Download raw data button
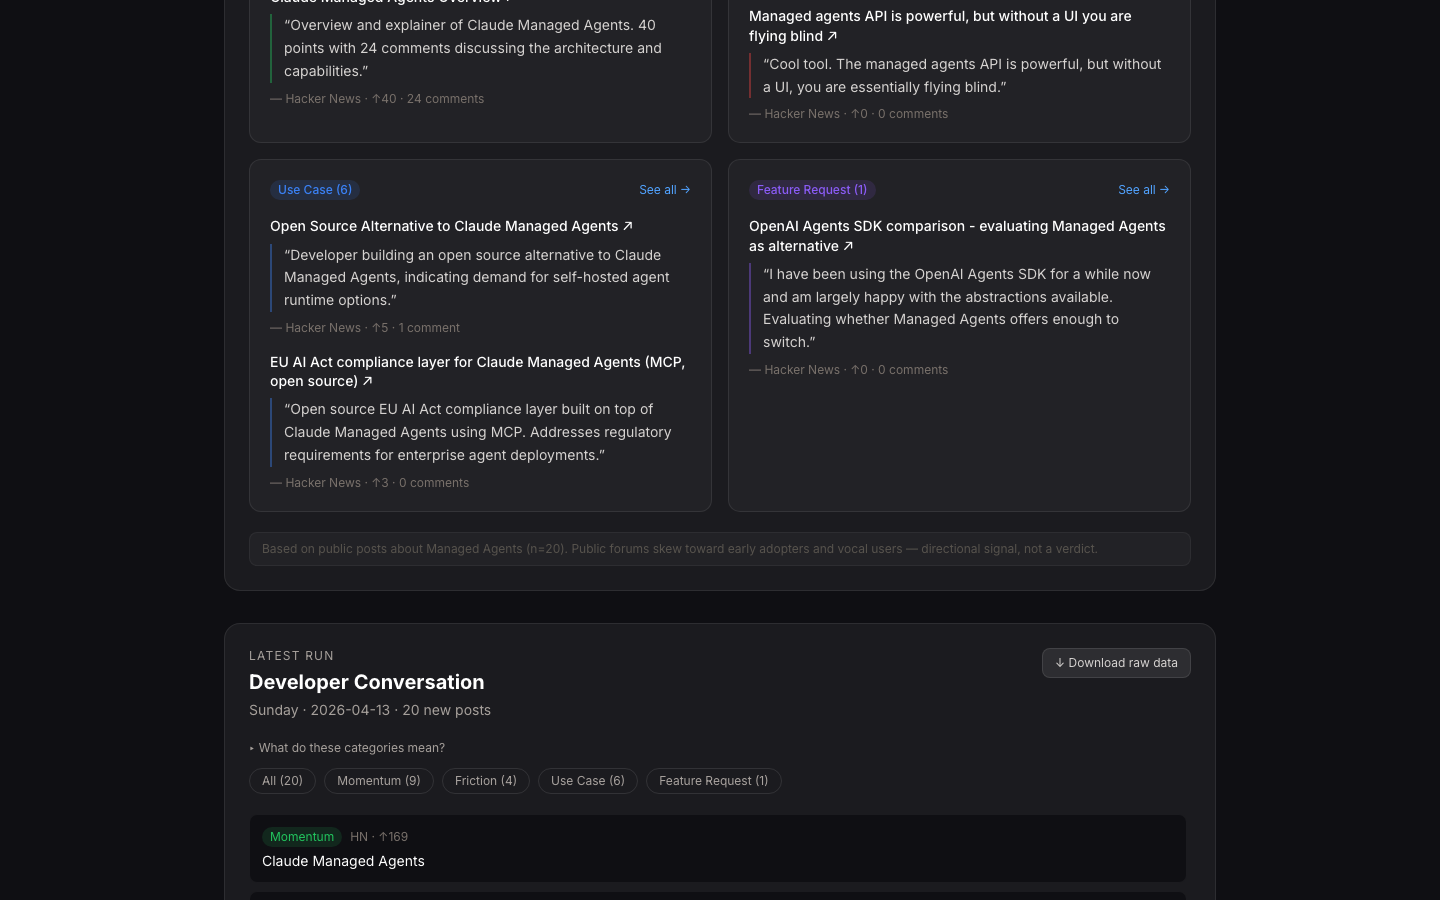The width and height of the screenshot is (1440, 900). (1116, 663)
